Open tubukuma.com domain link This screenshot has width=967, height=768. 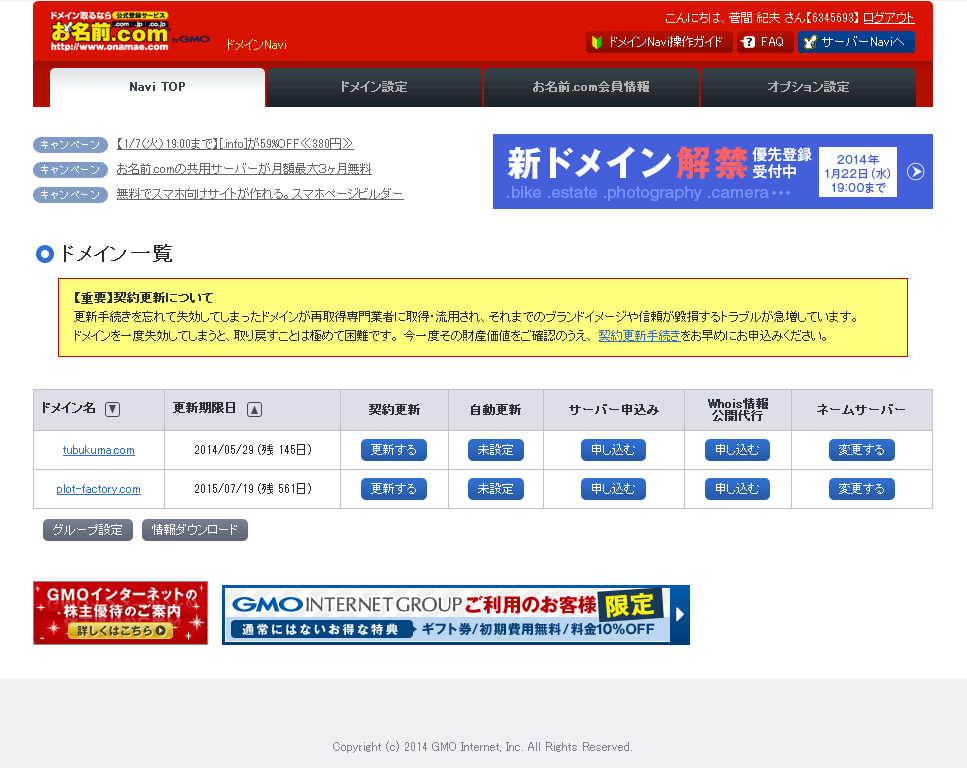pos(99,450)
